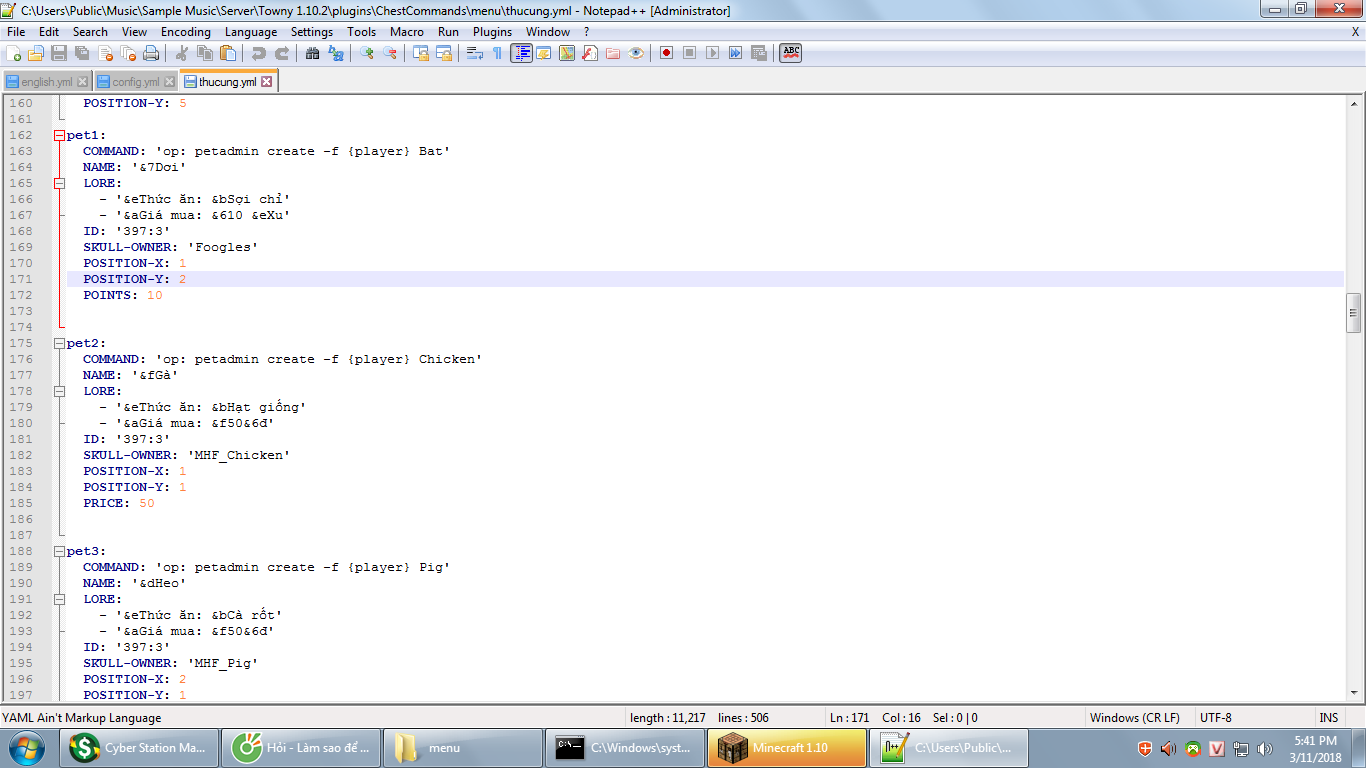The width and height of the screenshot is (1366, 768).
Task: Click the vertical scrollbar thumb
Action: click(x=1354, y=312)
